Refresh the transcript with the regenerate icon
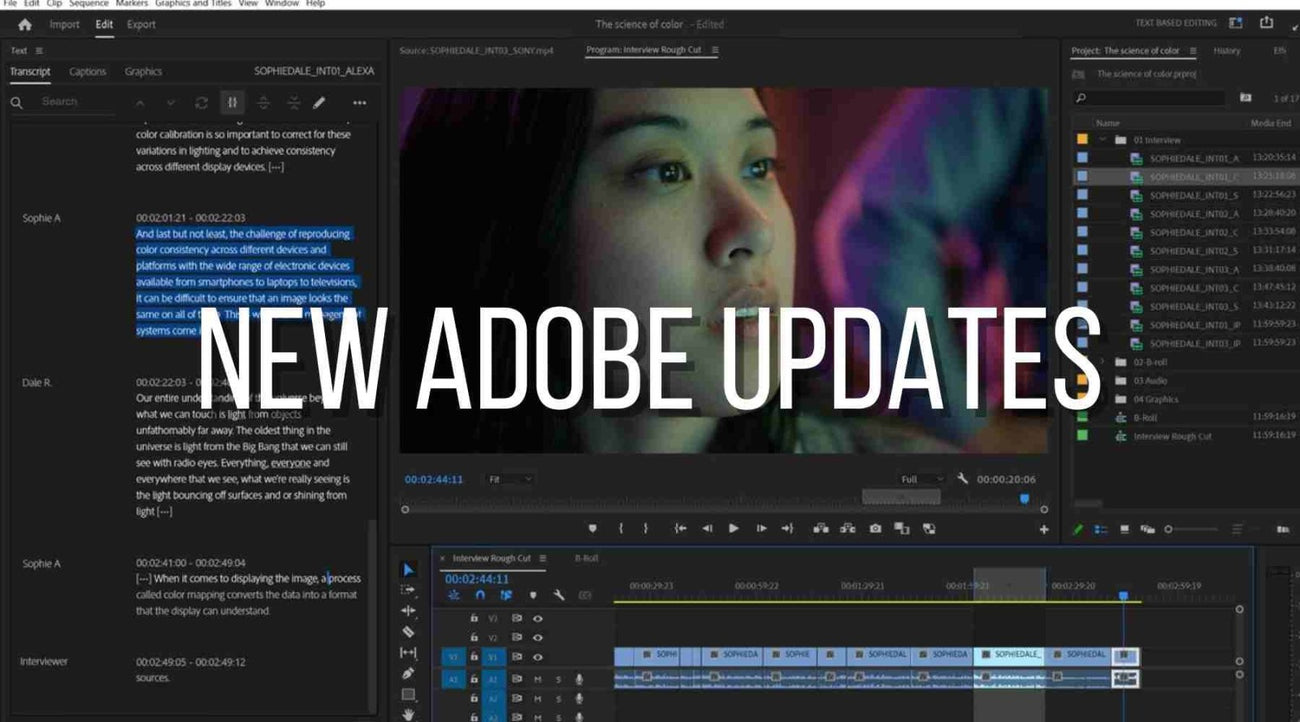1300x722 pixels. coord(200,102)
